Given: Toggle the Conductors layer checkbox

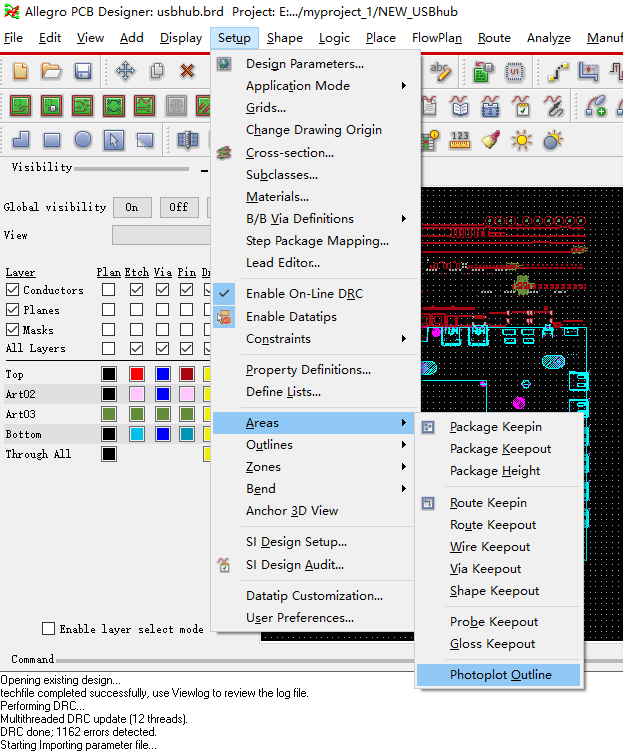Looking at the screenshot, I should [x=12, y=290].
